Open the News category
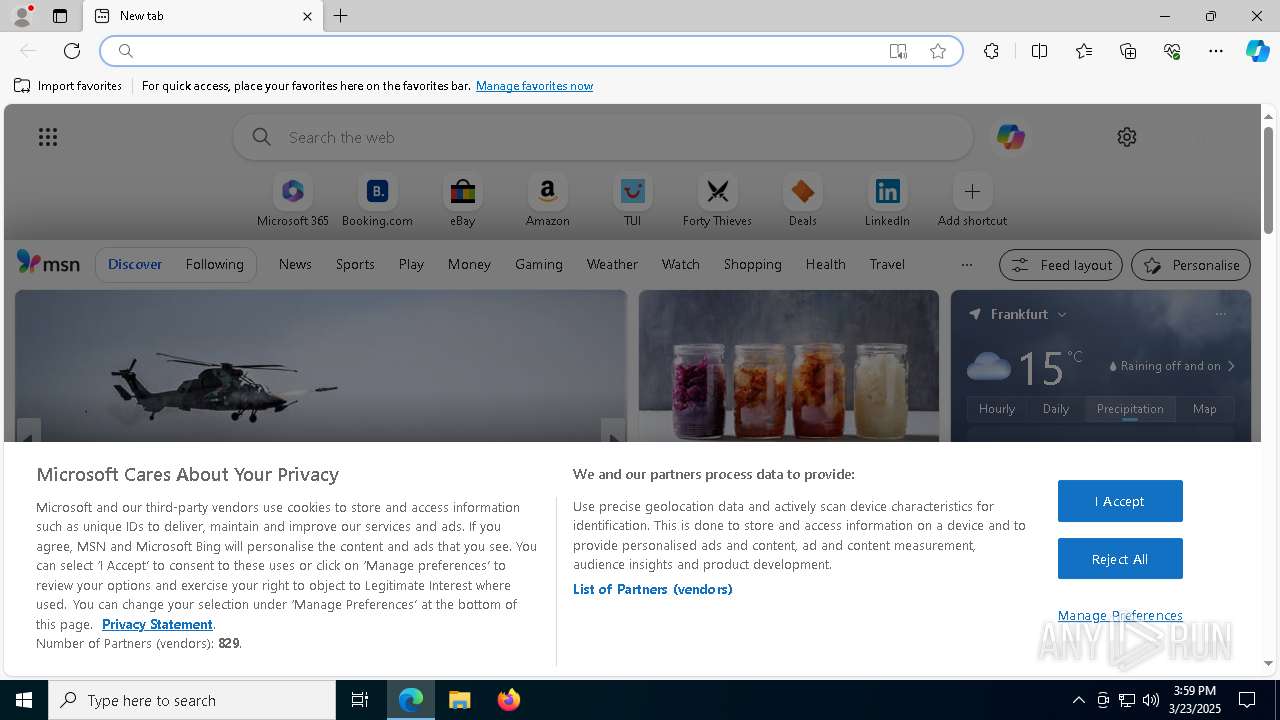 point(295,264)
